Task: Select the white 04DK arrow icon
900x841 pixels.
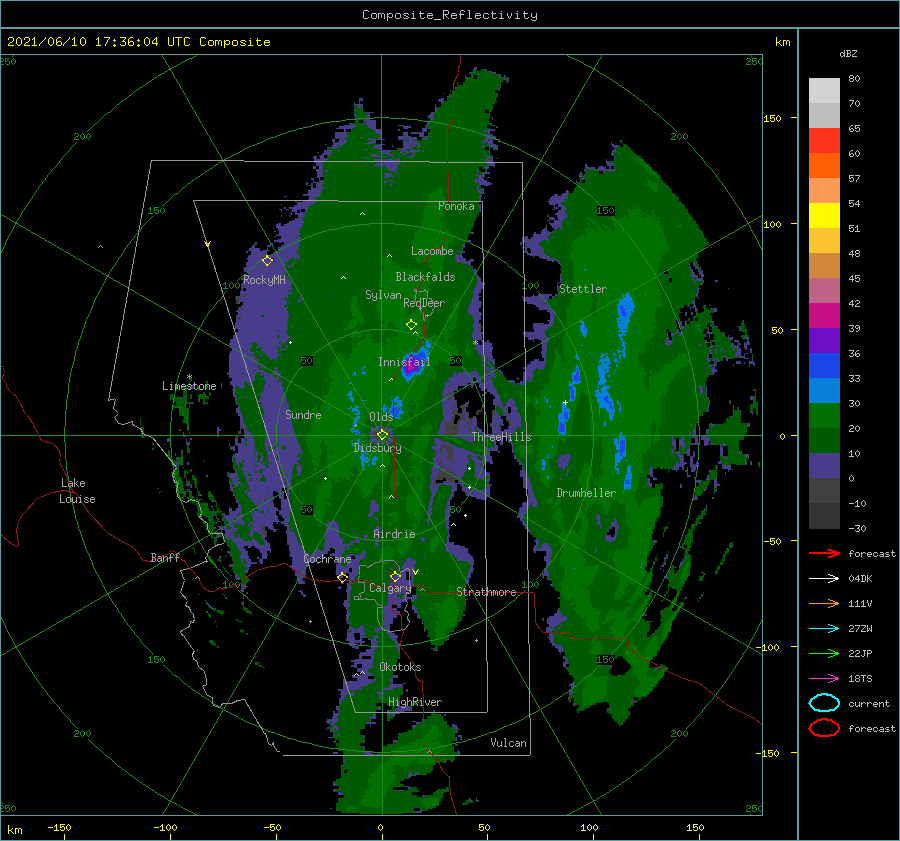Action: 824,578
